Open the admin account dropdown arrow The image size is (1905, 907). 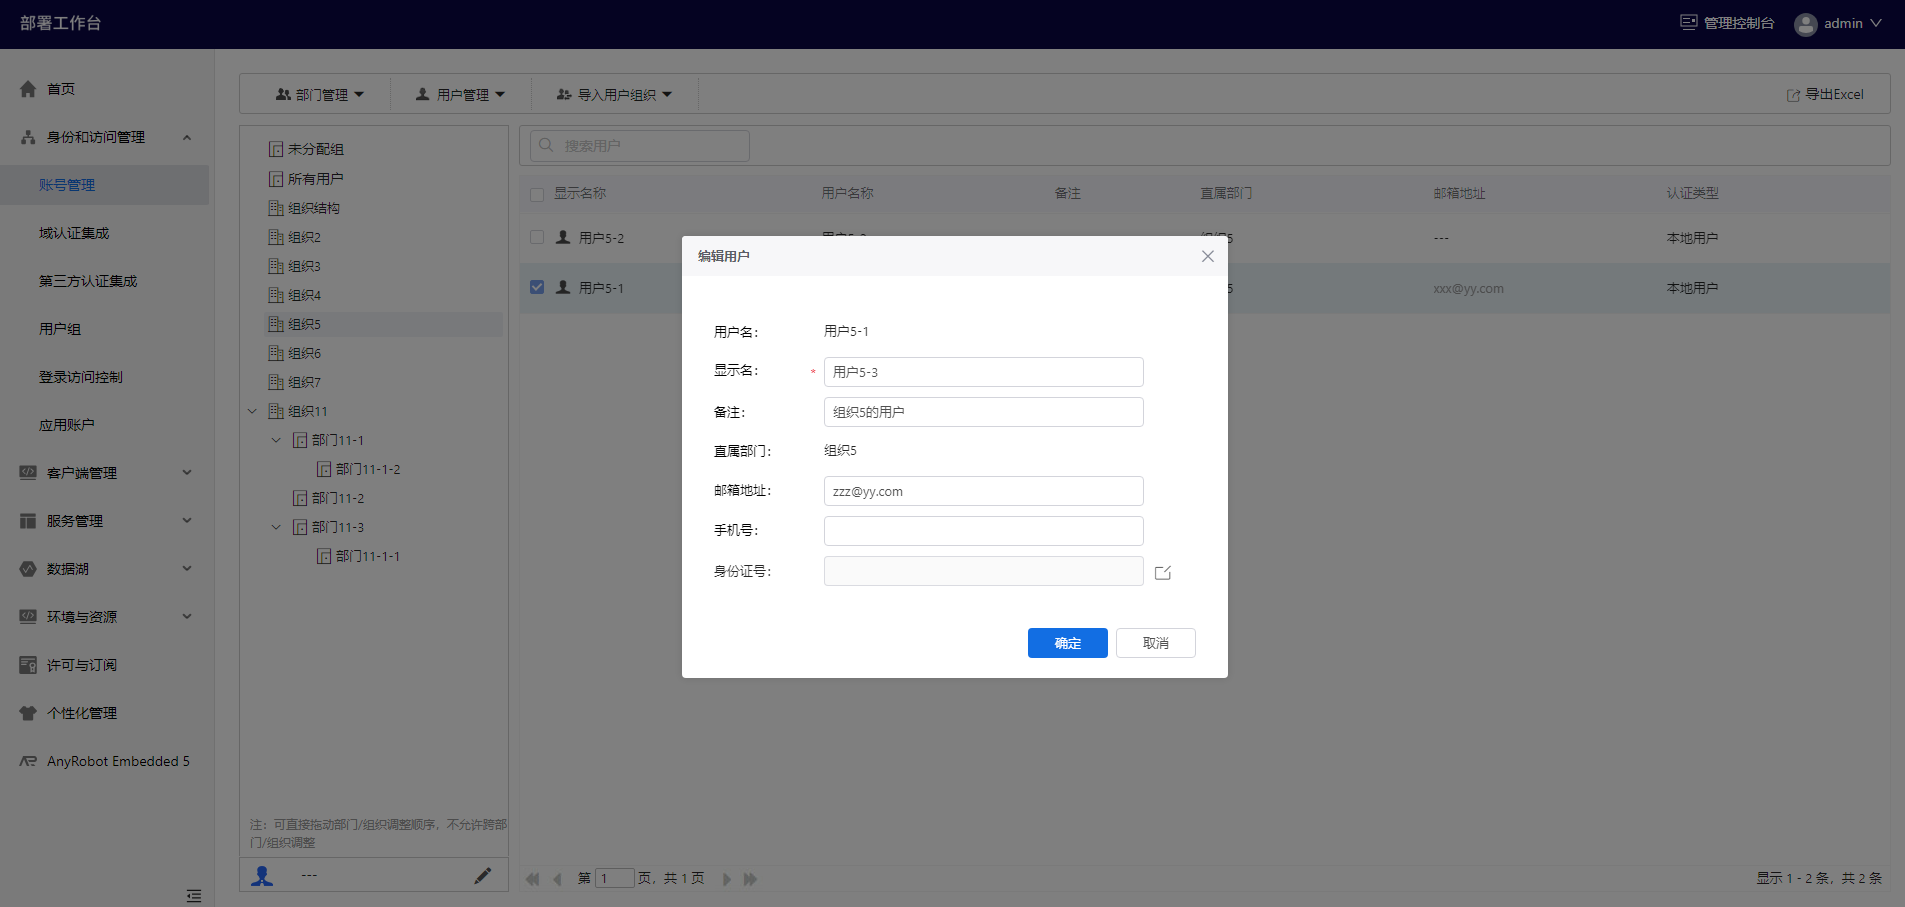[1876, 23]
